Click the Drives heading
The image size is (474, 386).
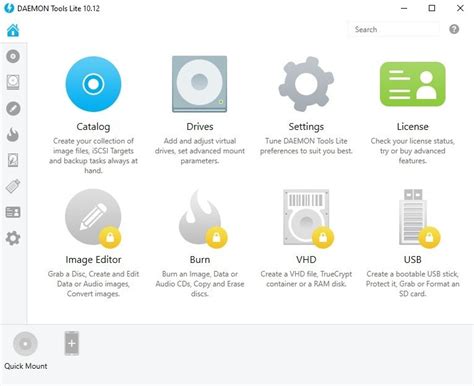click(x=200, y=127)
